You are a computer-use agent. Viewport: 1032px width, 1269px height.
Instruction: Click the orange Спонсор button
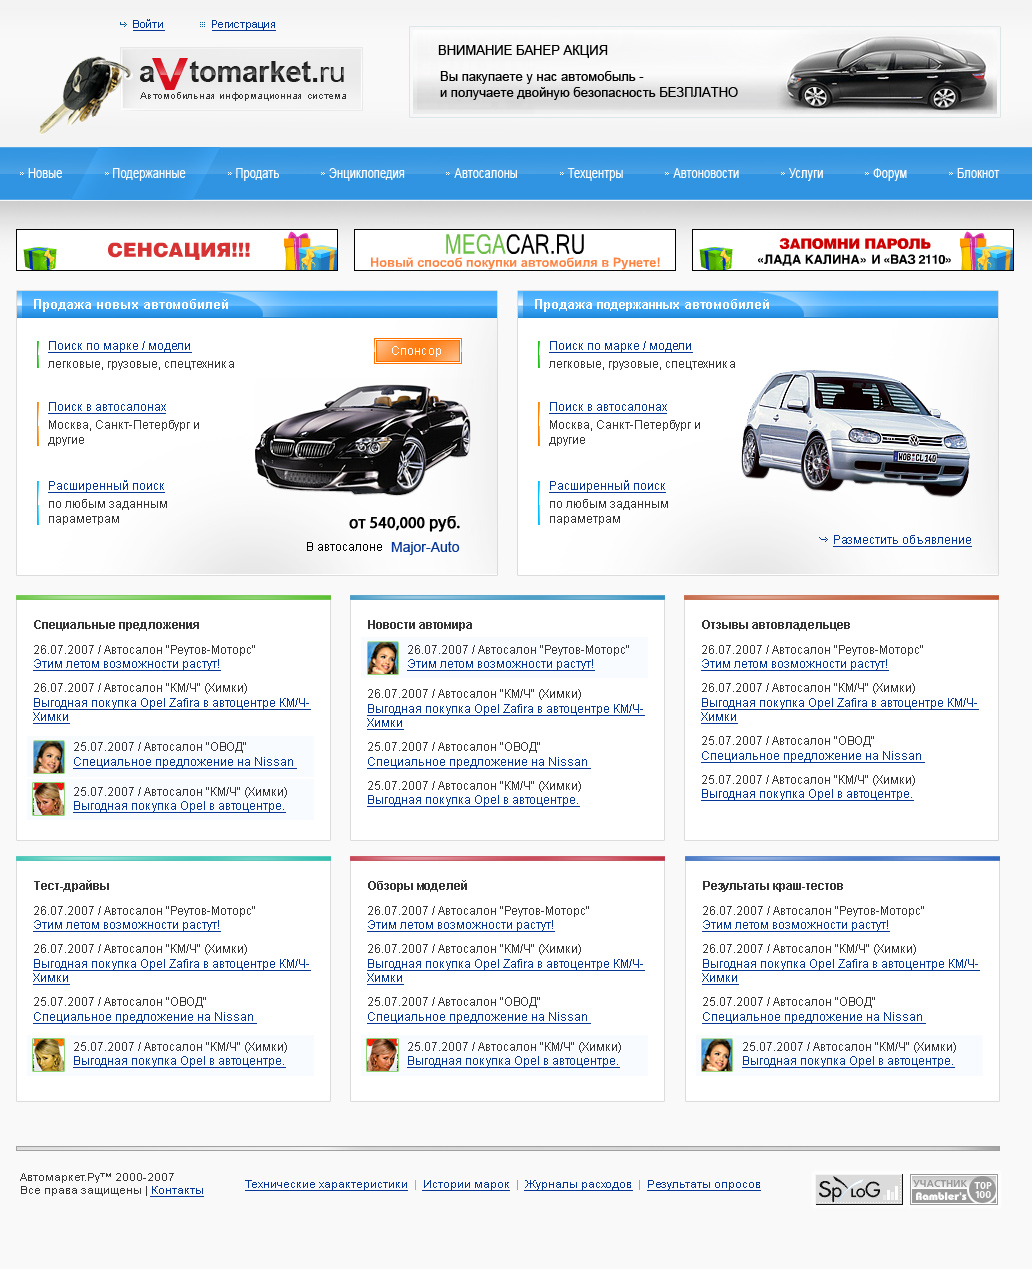[x=417, y=351]
